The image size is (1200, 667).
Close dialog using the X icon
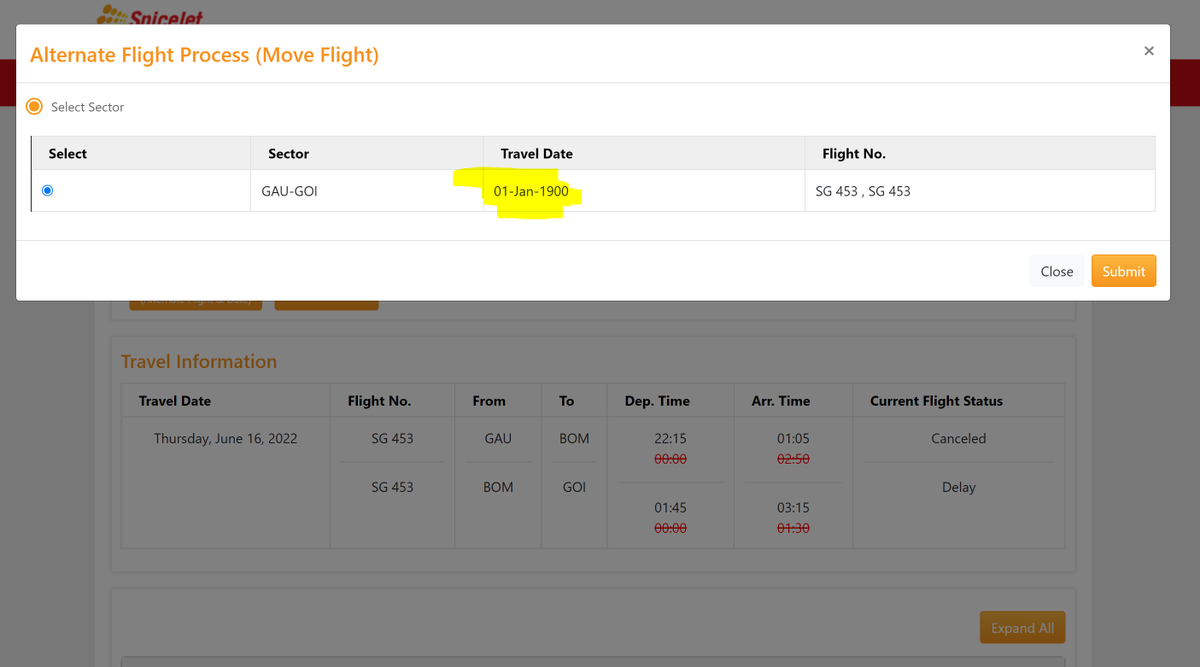1148,51
